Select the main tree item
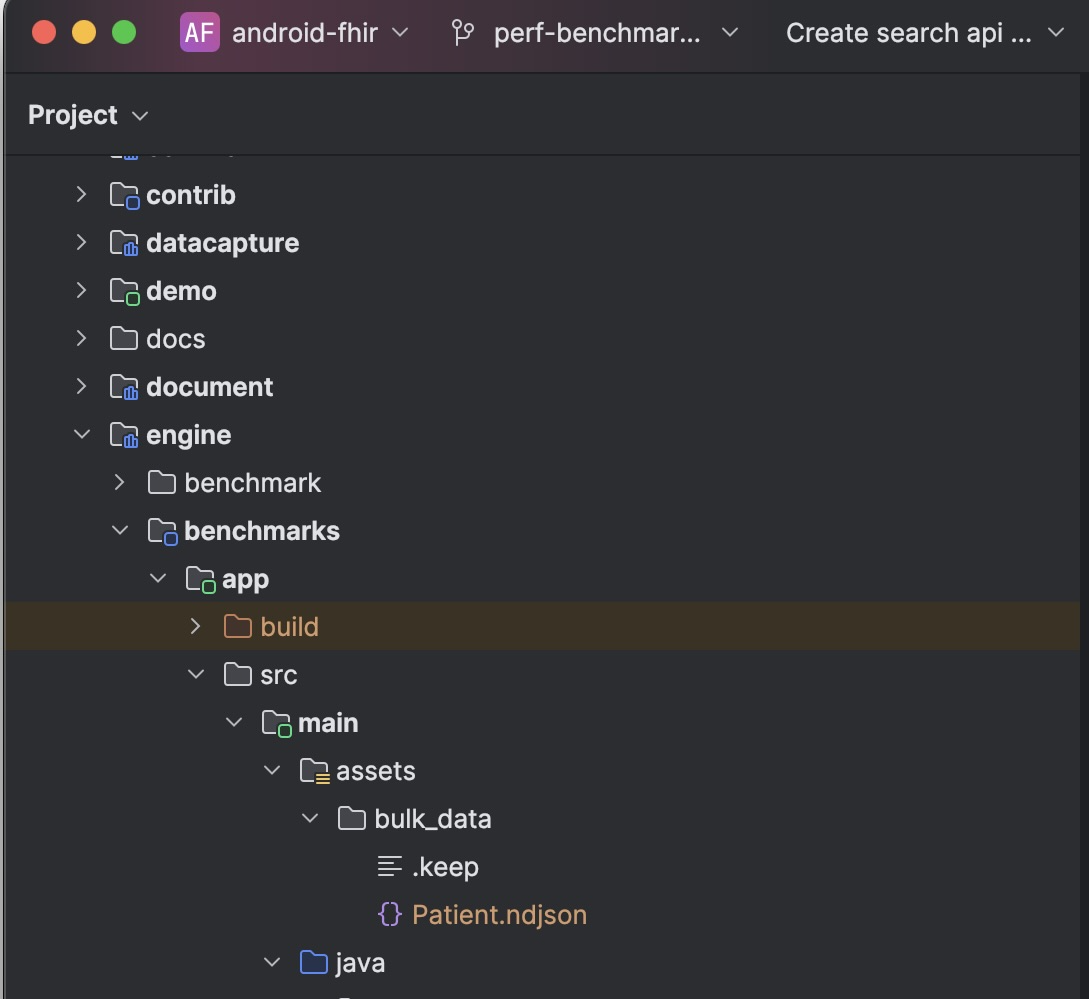 click(x=328, y=723)
